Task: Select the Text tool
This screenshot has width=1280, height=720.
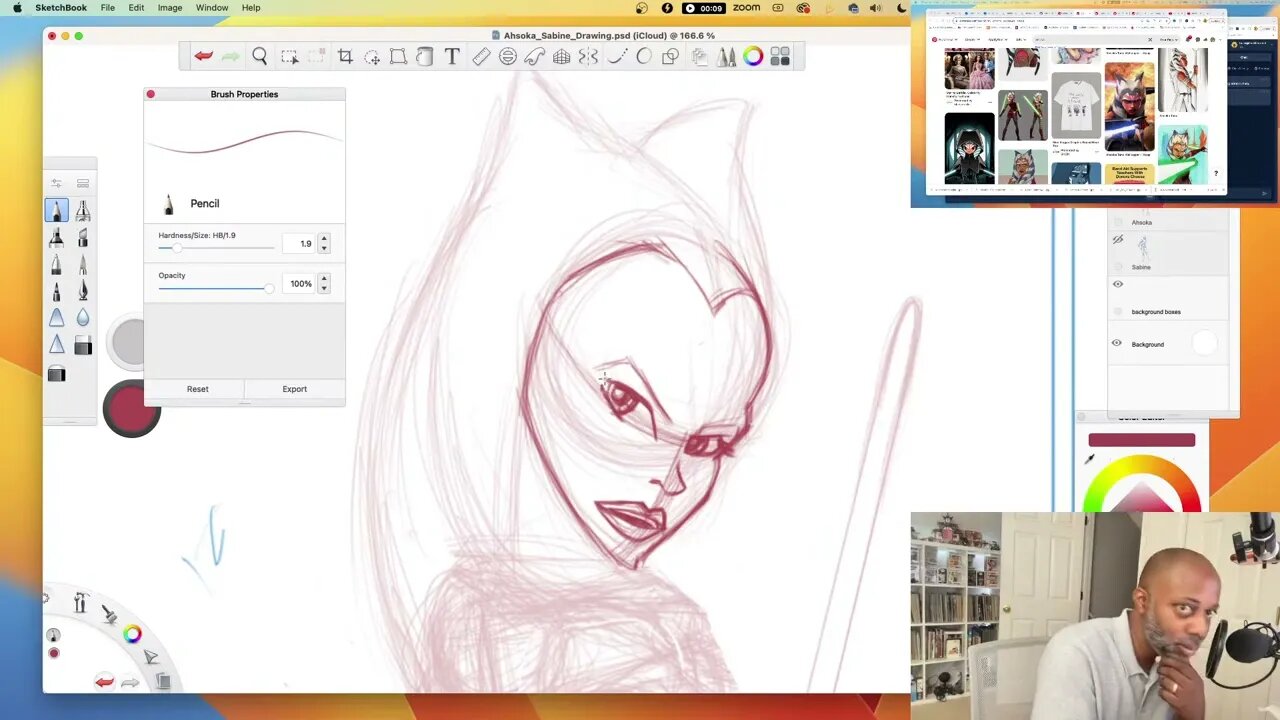Action: pos(452,57)
